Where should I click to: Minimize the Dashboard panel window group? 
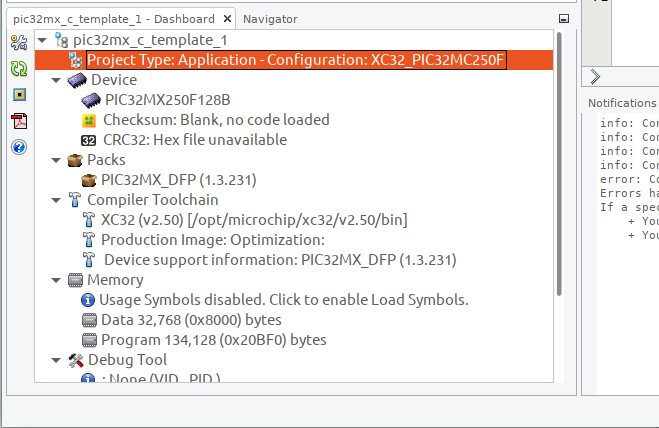point(564,19)
